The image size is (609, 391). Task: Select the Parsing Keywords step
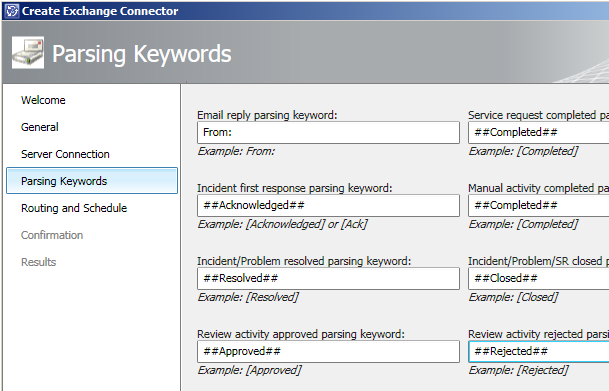tap(92, 181)
